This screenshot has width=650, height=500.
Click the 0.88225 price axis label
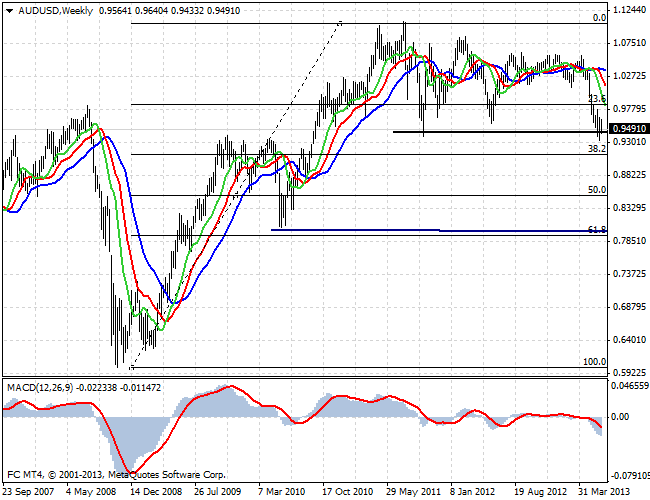[x=629, y=175]
